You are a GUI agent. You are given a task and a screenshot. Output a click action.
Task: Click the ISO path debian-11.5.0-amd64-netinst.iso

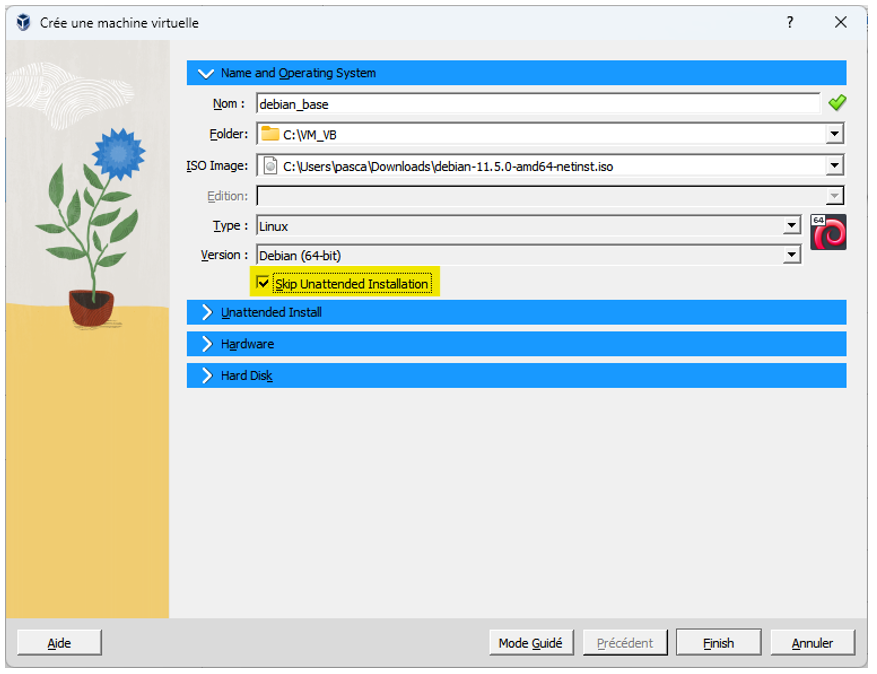pos(447,167)
